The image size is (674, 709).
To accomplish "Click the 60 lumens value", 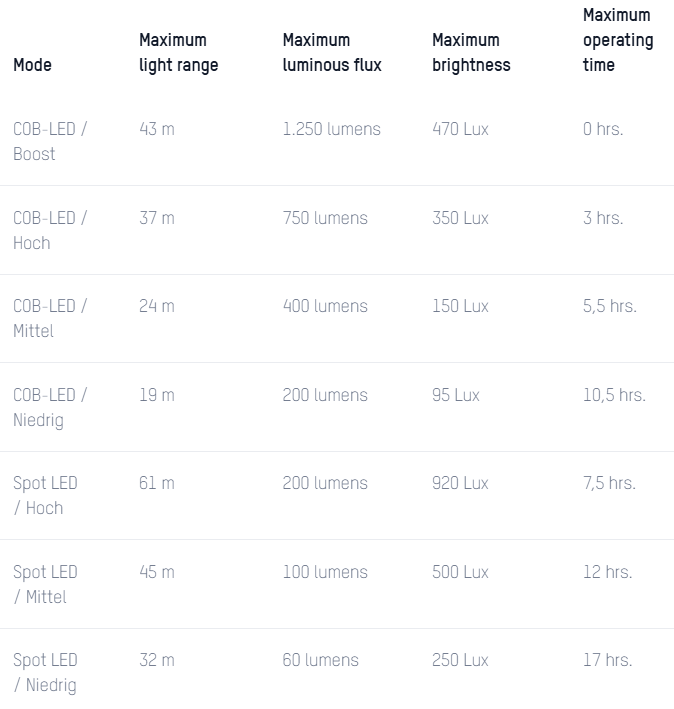I will click(x=321, y=661).
